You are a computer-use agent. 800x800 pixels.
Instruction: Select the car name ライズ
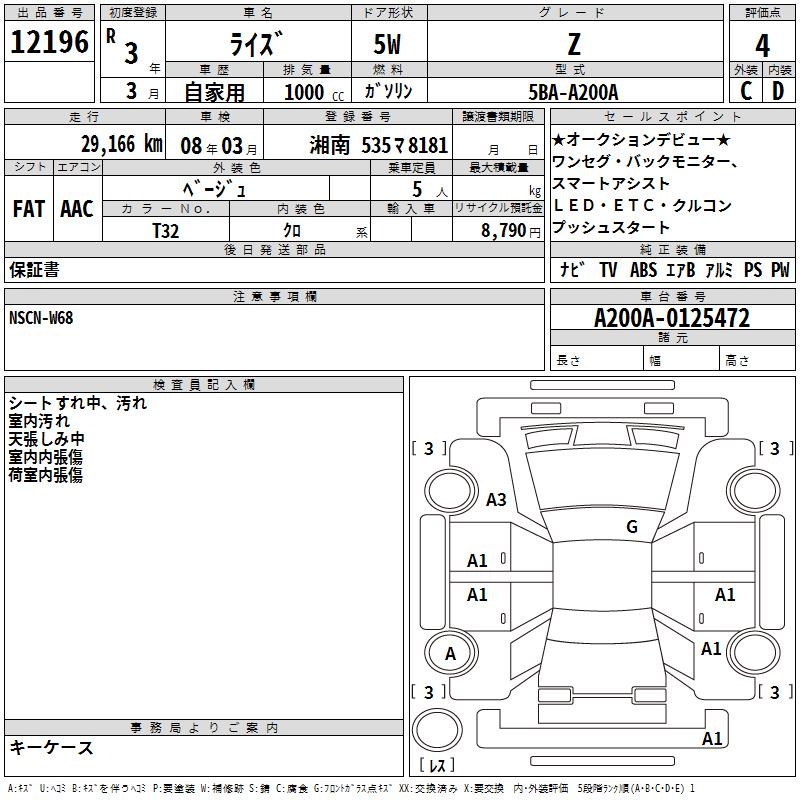256,44
